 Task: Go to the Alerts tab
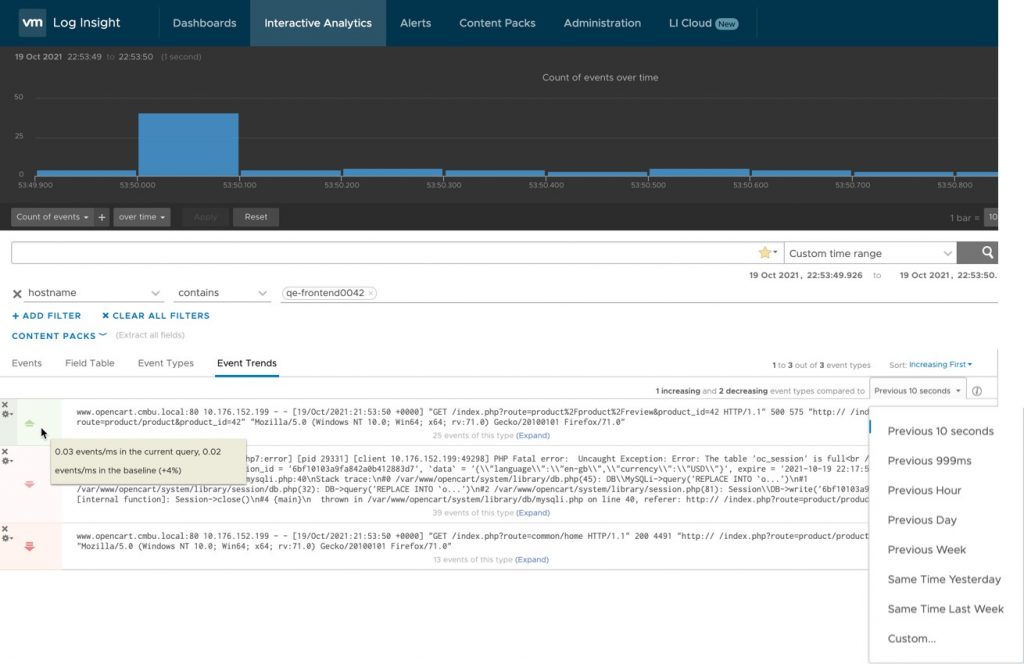[415, 23]
